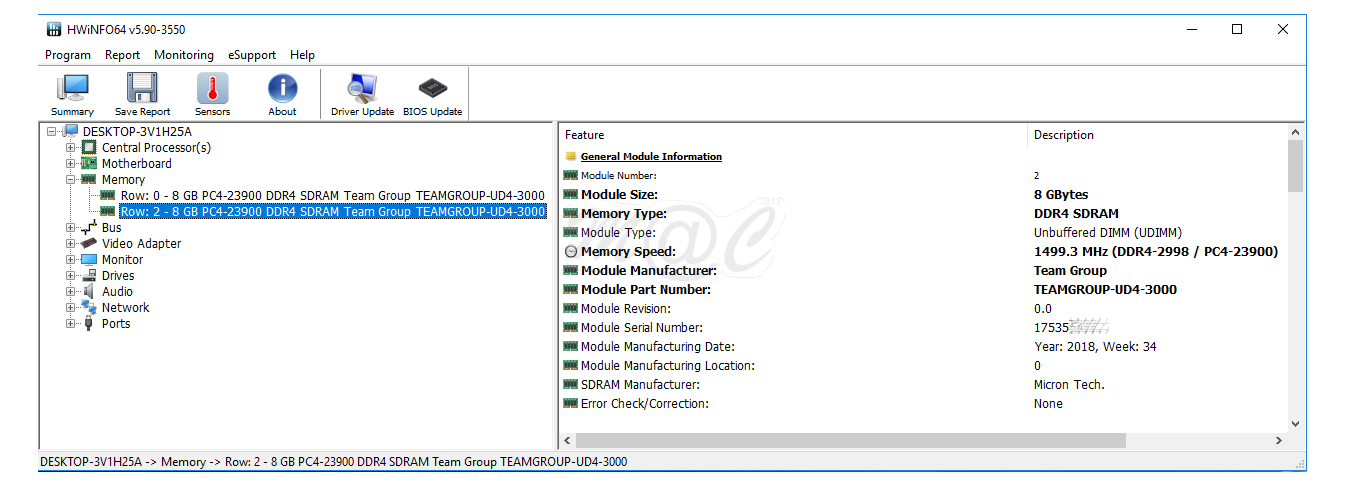Expand the Motherboard tree node

click(x=71, y=163)
